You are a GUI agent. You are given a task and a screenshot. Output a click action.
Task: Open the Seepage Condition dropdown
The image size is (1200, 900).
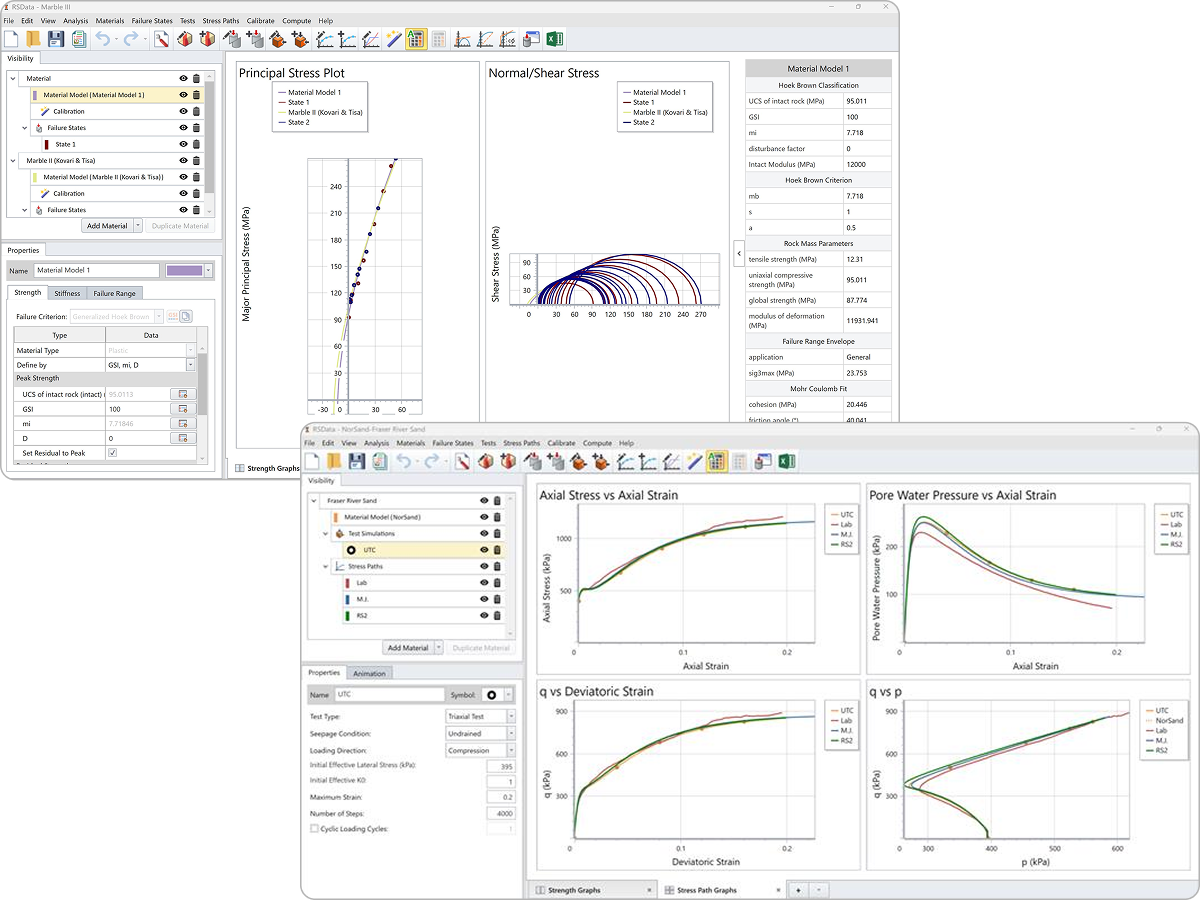pyautogui.click(x=510, y=733)
